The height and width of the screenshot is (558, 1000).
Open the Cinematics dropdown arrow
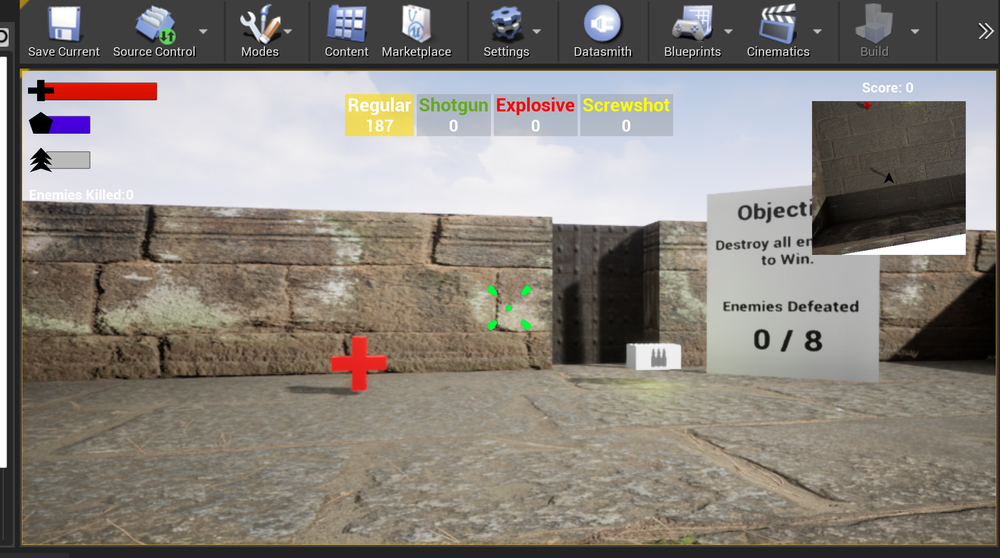[817, 31]
